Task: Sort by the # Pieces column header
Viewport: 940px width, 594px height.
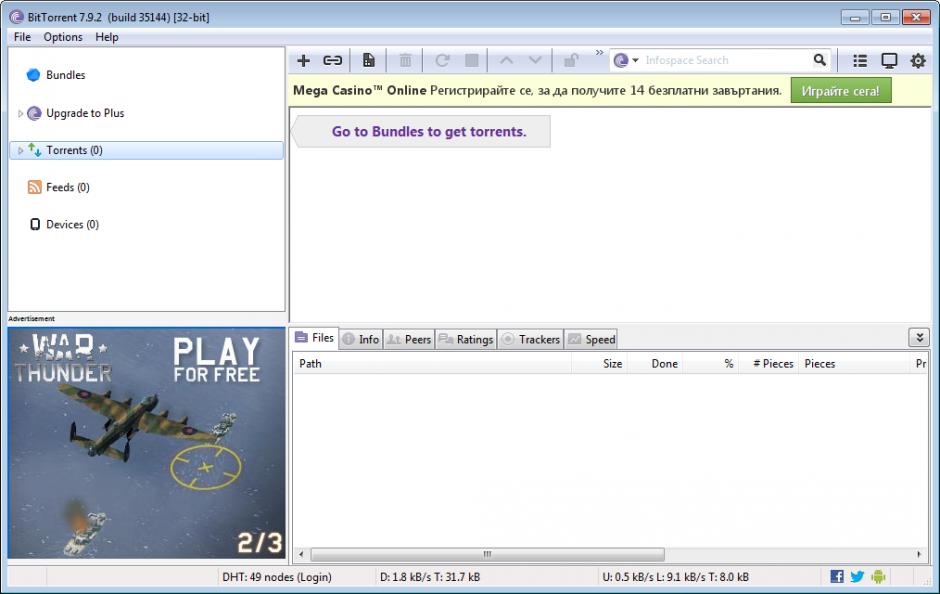Action: click(769, 363)
